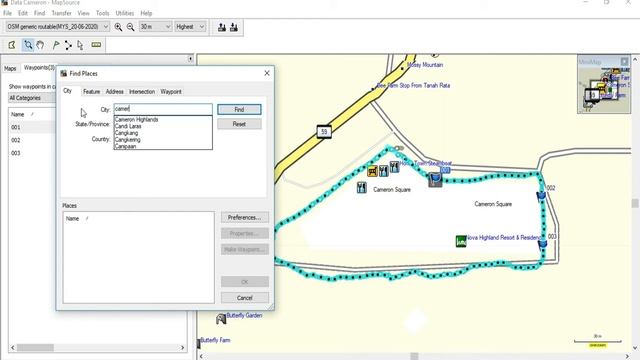Click waypoint 001 marker near Steamboat

435,179
